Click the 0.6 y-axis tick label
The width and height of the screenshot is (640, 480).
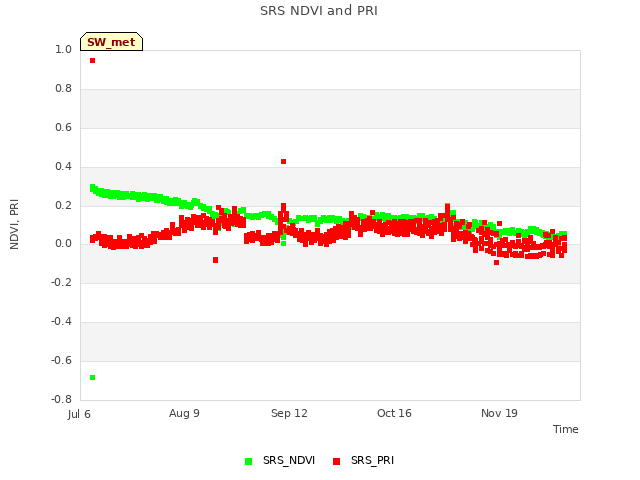63,127
